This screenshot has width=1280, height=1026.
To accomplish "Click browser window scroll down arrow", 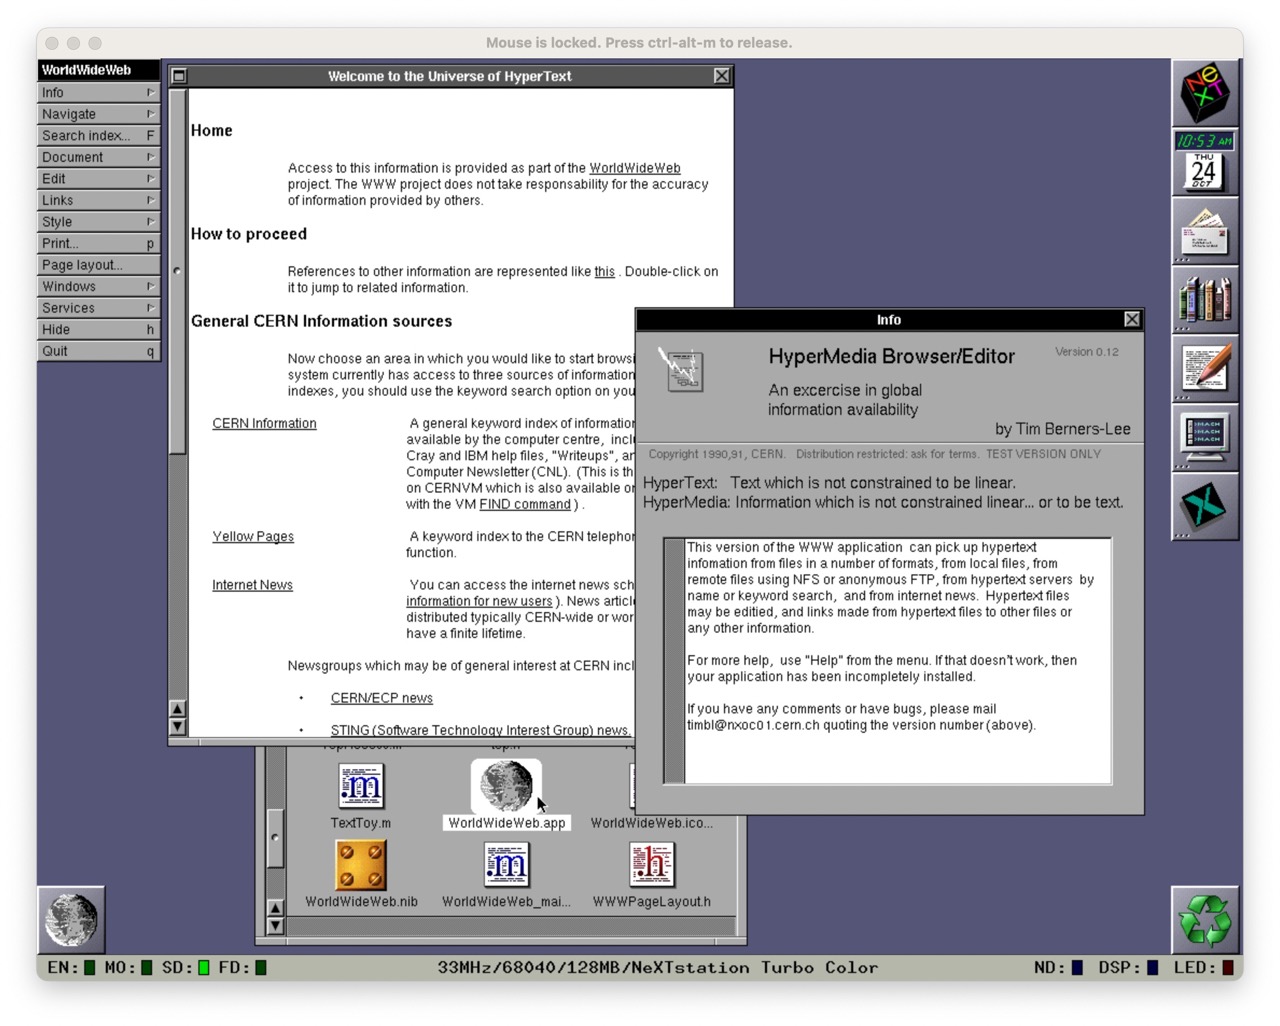I will coord(177,727).
